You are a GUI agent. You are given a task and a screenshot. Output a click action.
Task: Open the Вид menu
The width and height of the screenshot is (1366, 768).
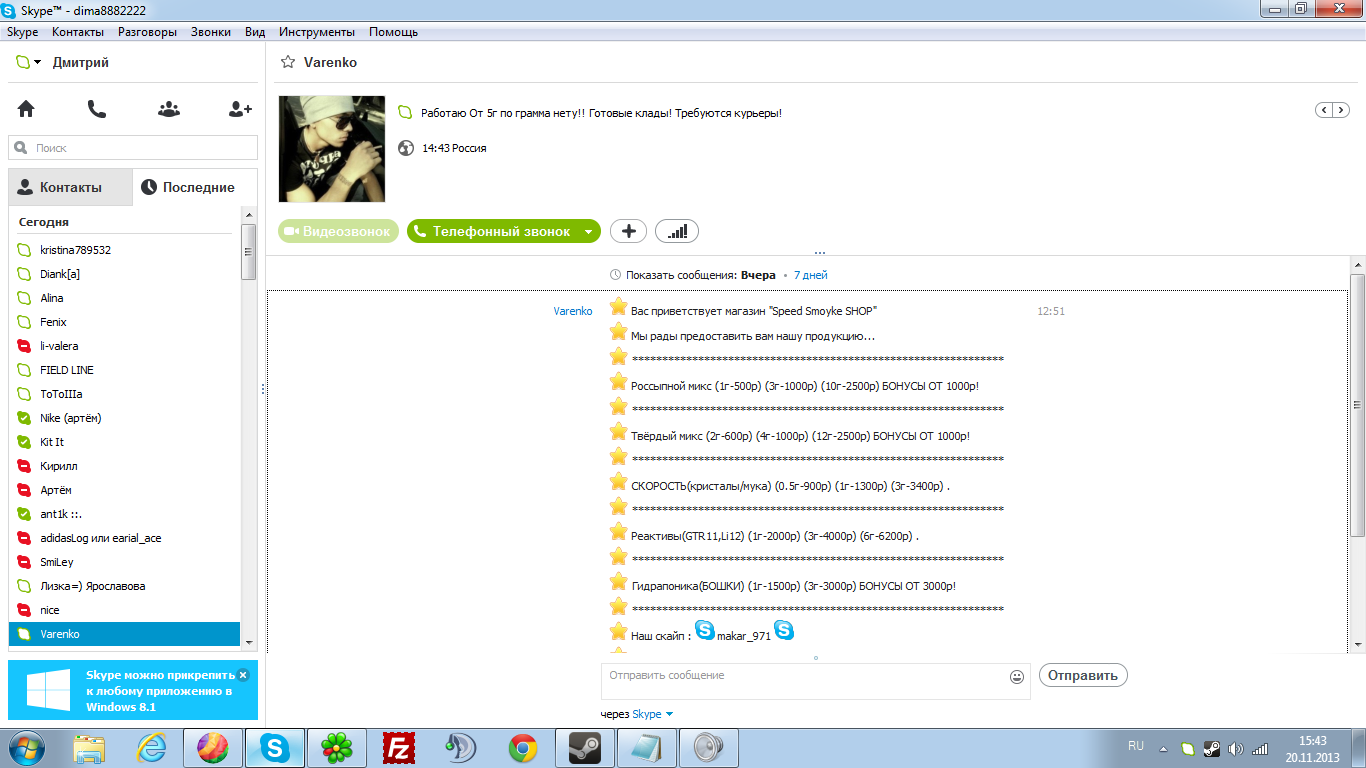tap(255, 32)
